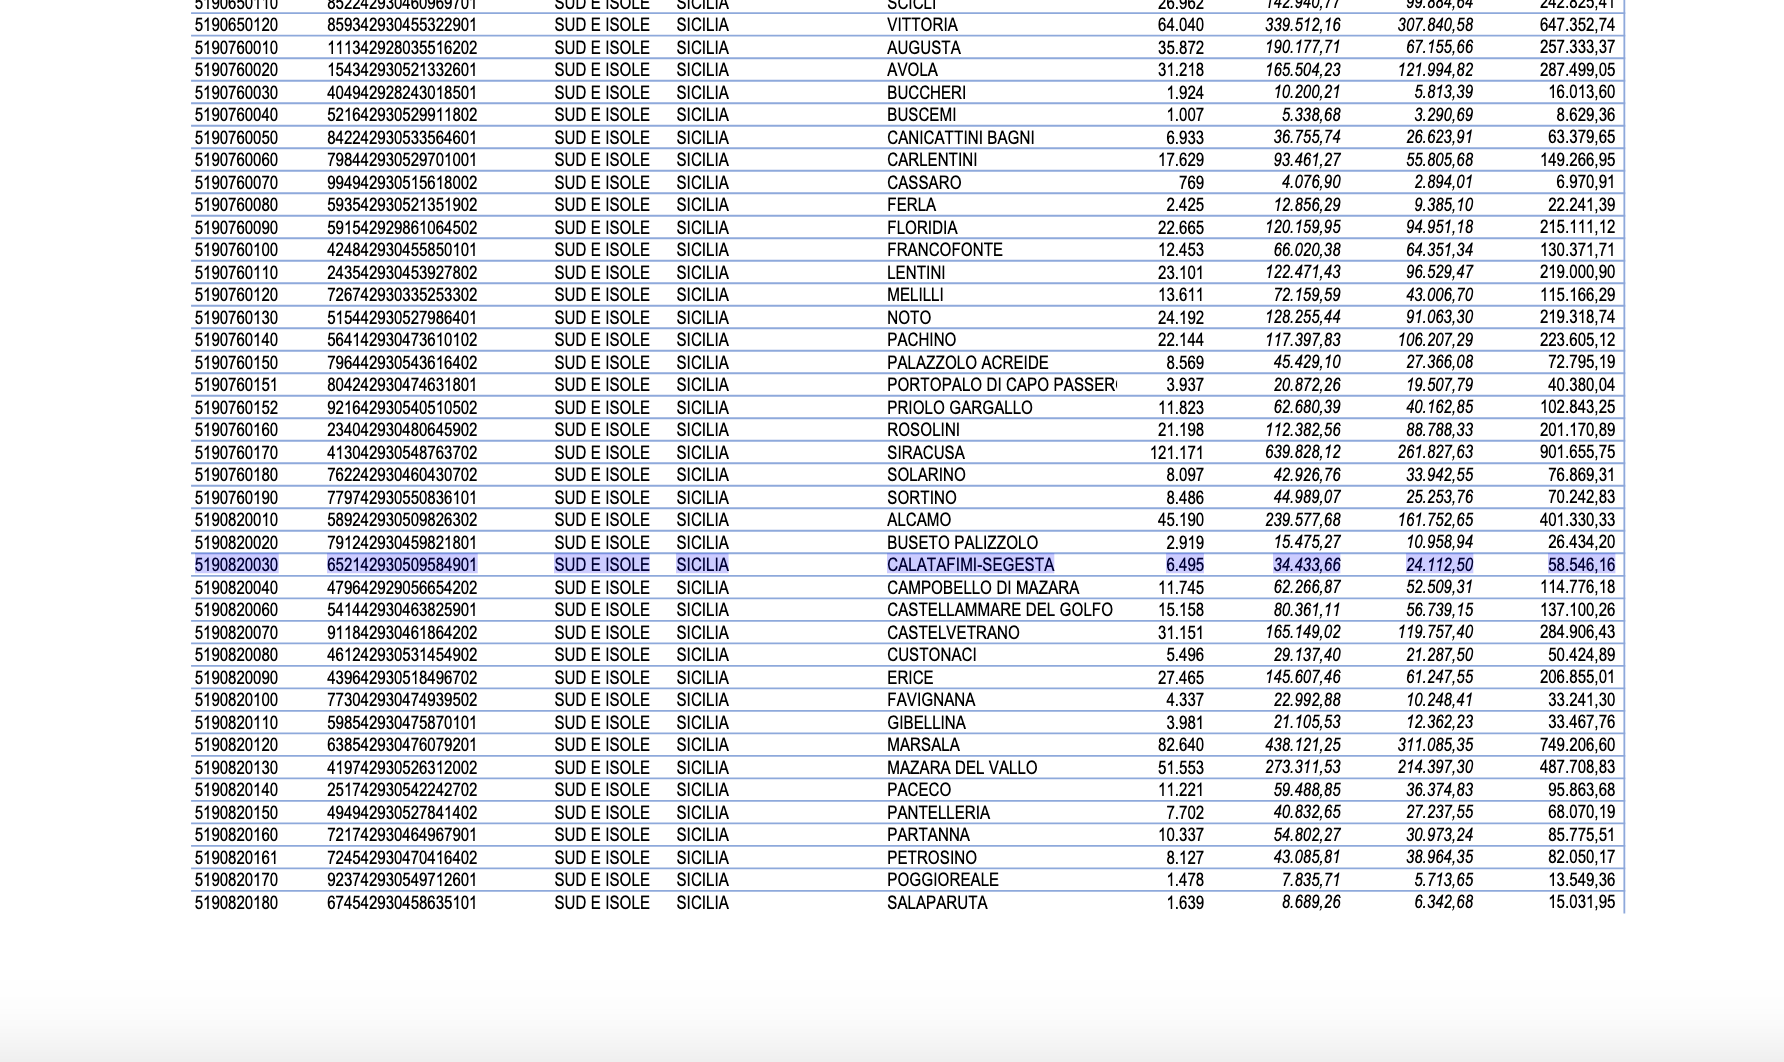Click CASTELLAMMARE DEL GOLFO cell
This screenshot has height=1062, width=1784.
coord(999,610)
